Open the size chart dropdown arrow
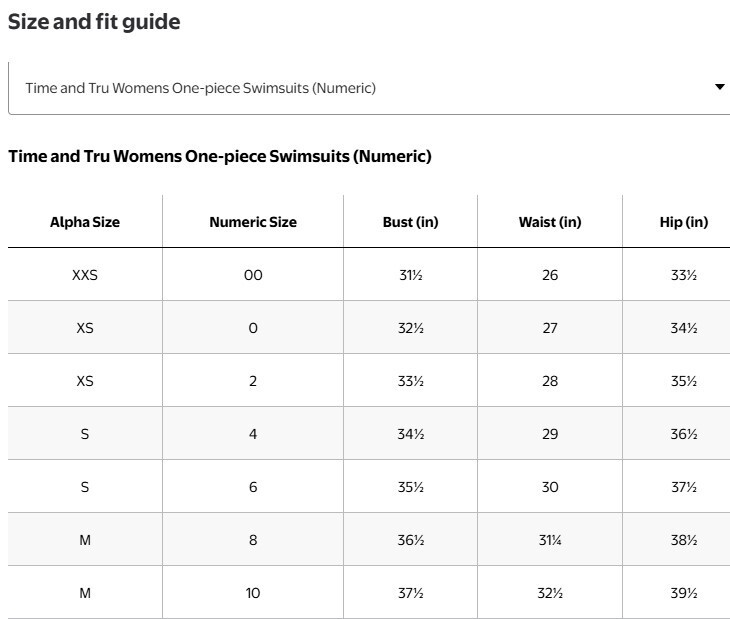730x619 pixels. (719, 87)
